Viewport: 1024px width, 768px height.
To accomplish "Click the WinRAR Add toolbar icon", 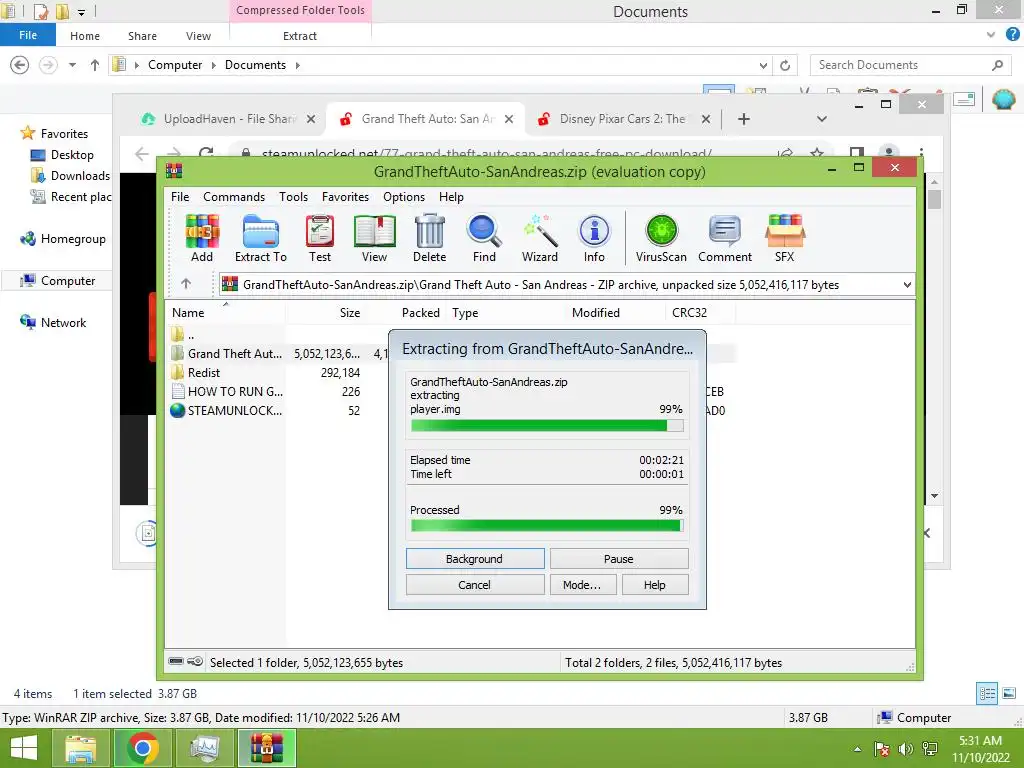I will click(x=202, y=238).
